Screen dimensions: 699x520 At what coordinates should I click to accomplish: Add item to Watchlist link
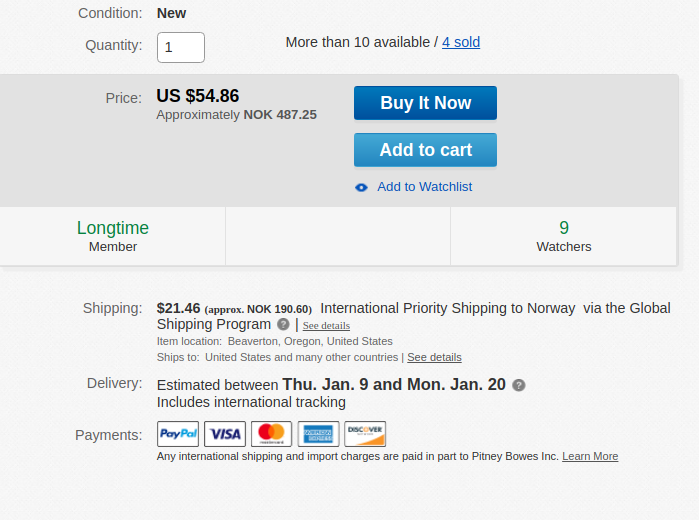coord(424,187)
